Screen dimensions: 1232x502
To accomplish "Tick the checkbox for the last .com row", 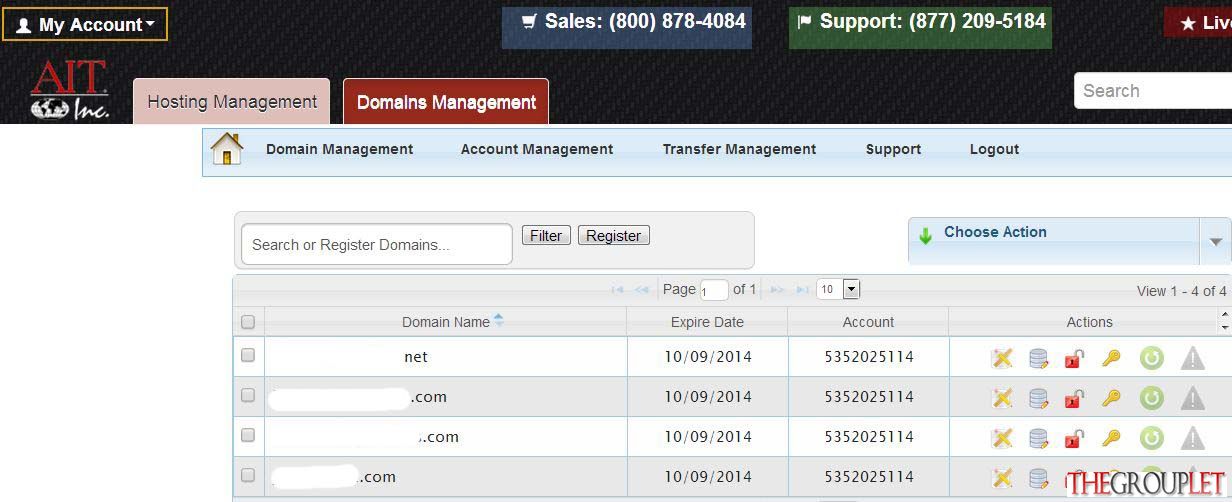I will [248, 475].
